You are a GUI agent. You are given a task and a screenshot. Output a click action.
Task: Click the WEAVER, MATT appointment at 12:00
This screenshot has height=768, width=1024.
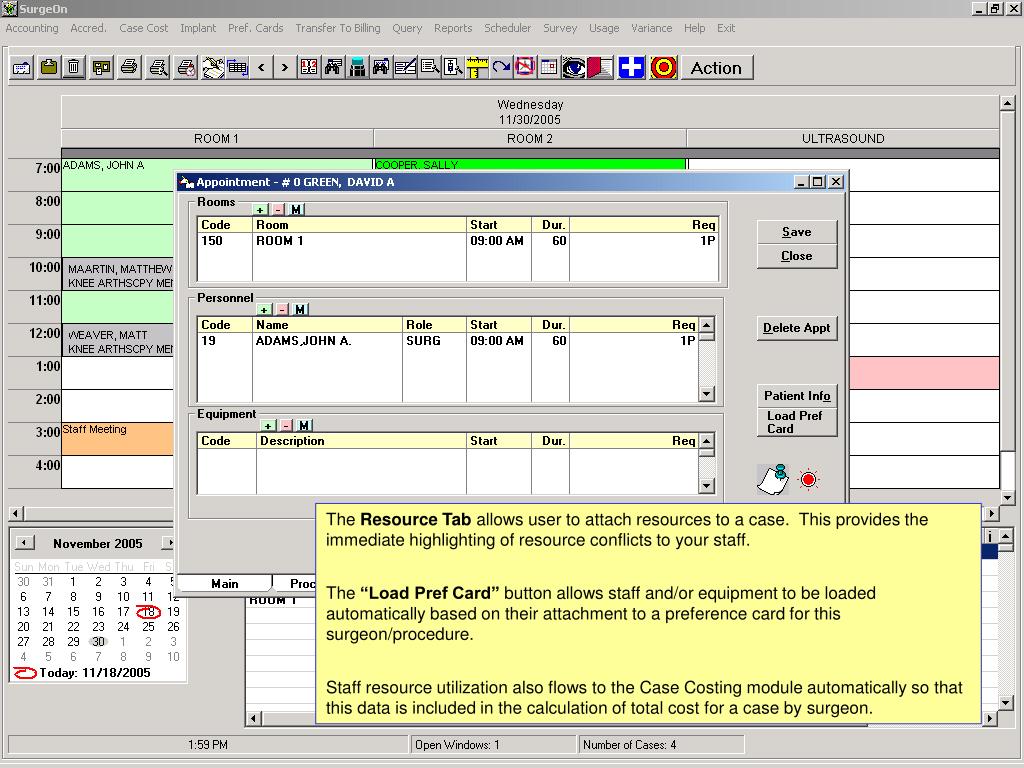(x=118, y=342)
